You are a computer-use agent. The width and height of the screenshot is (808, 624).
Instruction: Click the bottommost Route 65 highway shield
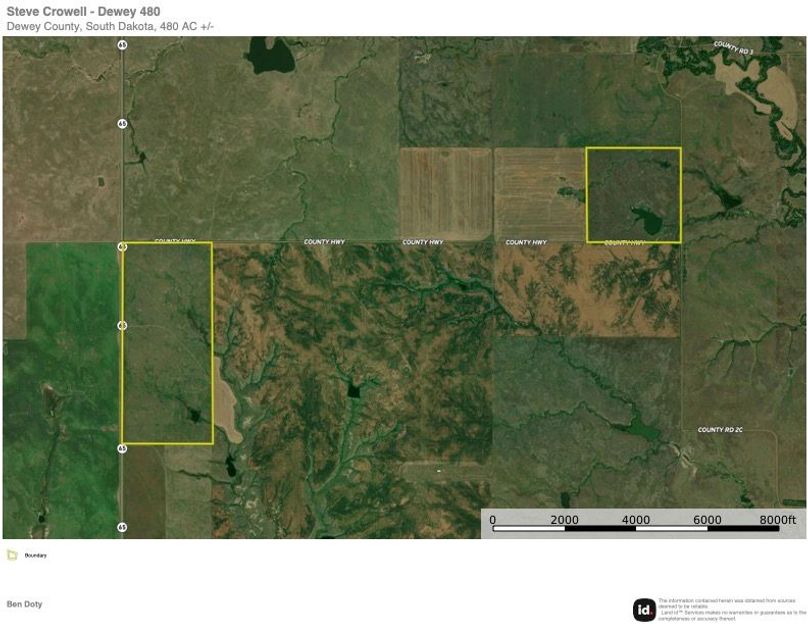coord(122,527)
